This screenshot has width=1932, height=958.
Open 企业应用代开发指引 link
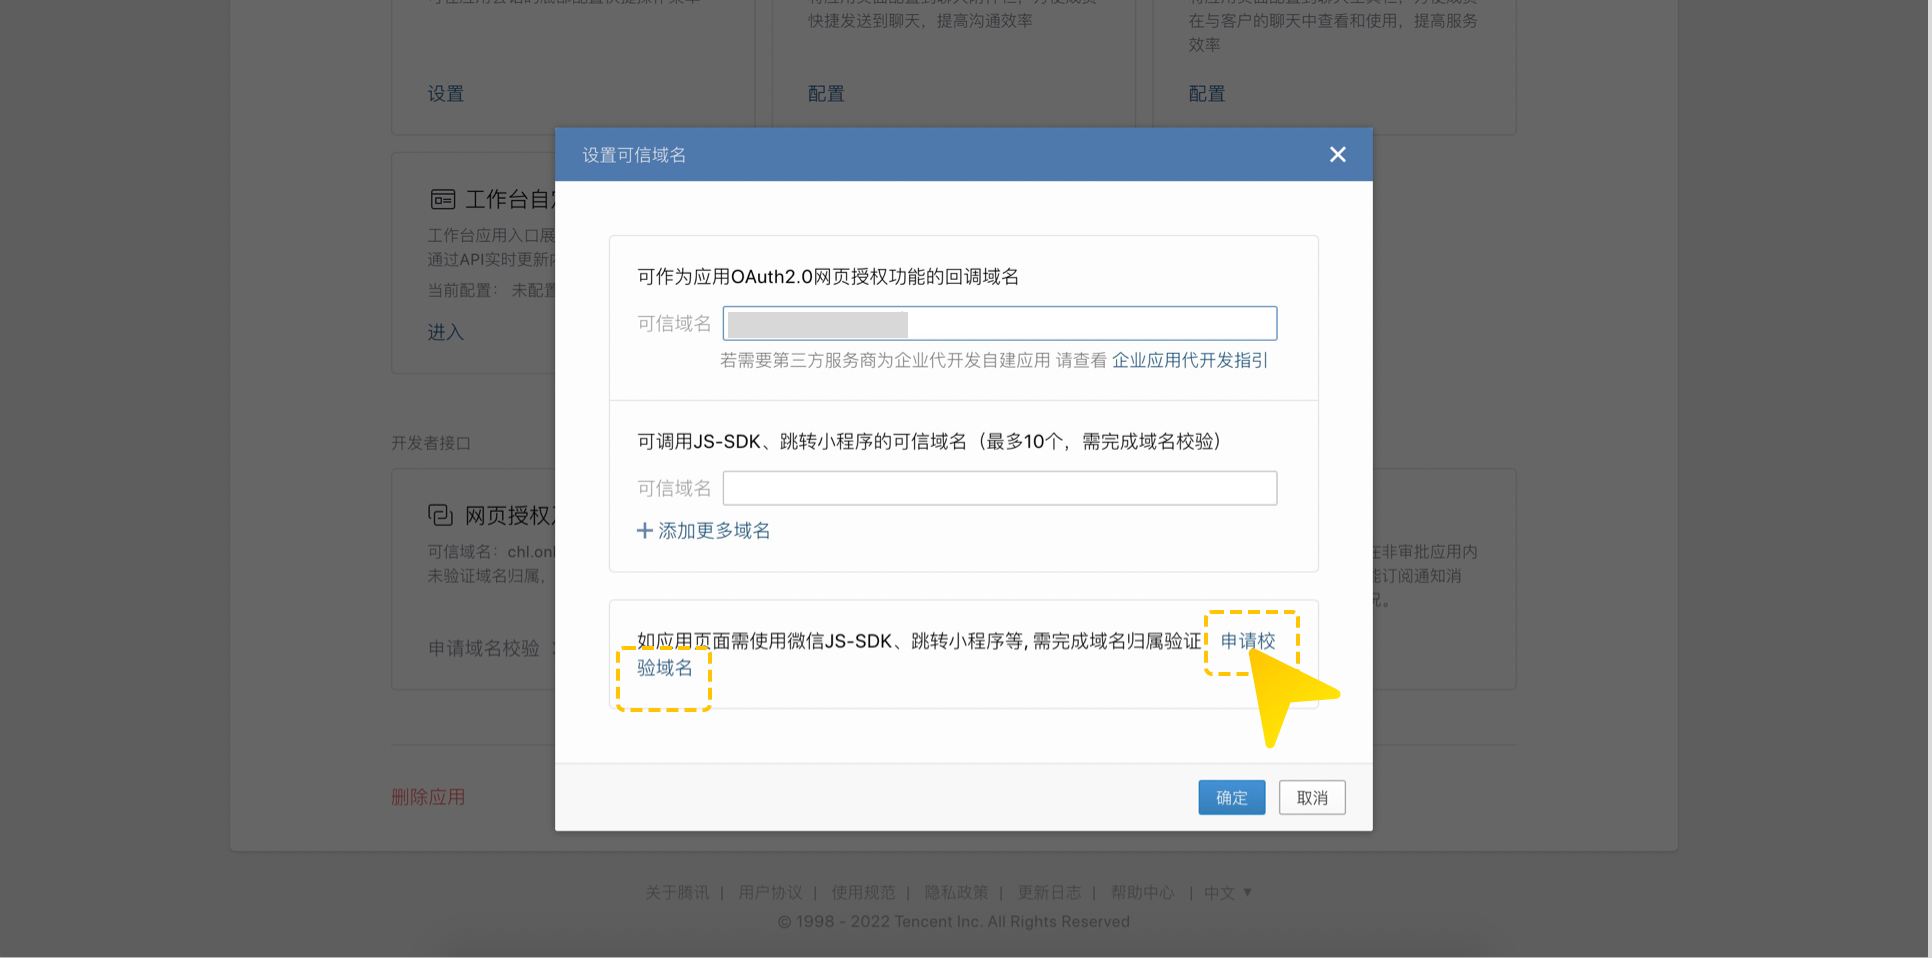[x=1189, y=361]
